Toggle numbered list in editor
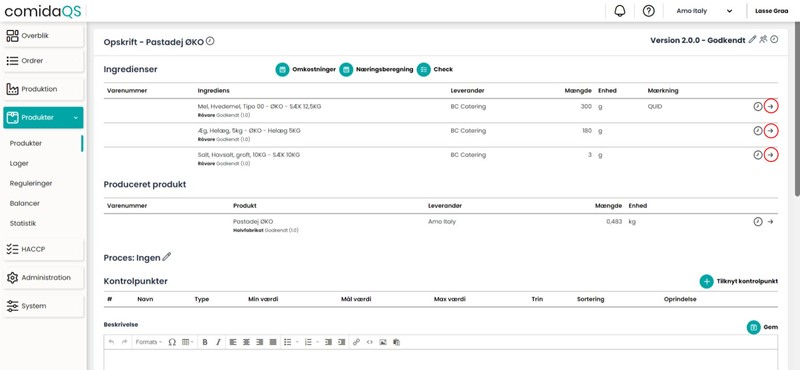The width and height of the screenshot is (800, 370). coord(308,342)
